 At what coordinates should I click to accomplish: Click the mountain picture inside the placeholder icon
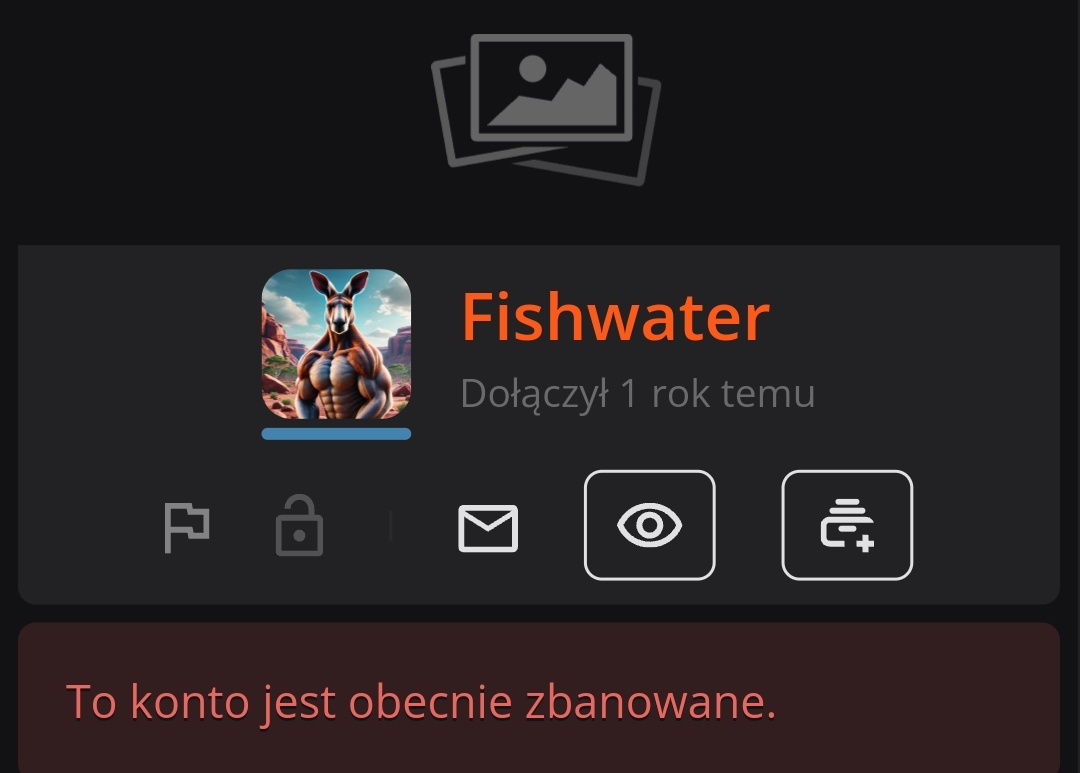551,87
